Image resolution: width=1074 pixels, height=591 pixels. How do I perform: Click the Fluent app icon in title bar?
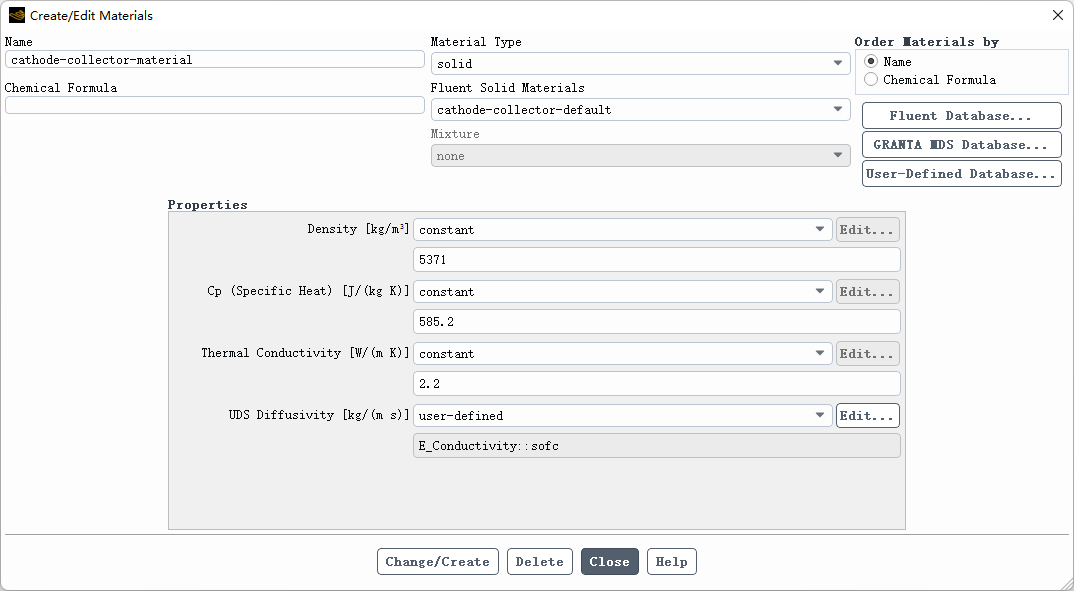16,15
